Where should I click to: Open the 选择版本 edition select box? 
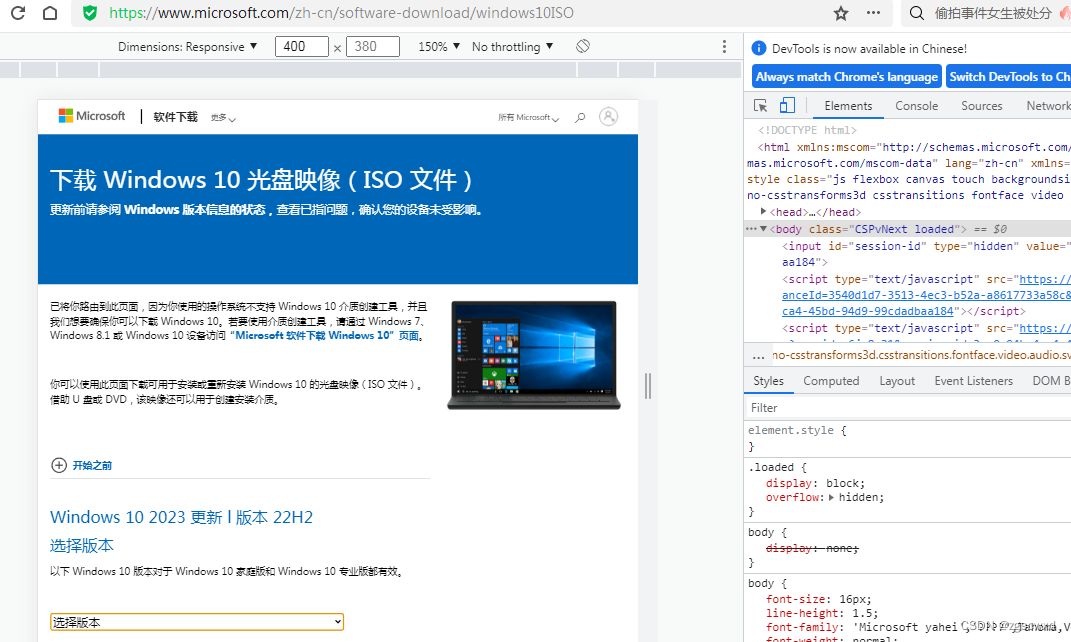[x=197, y=622]
